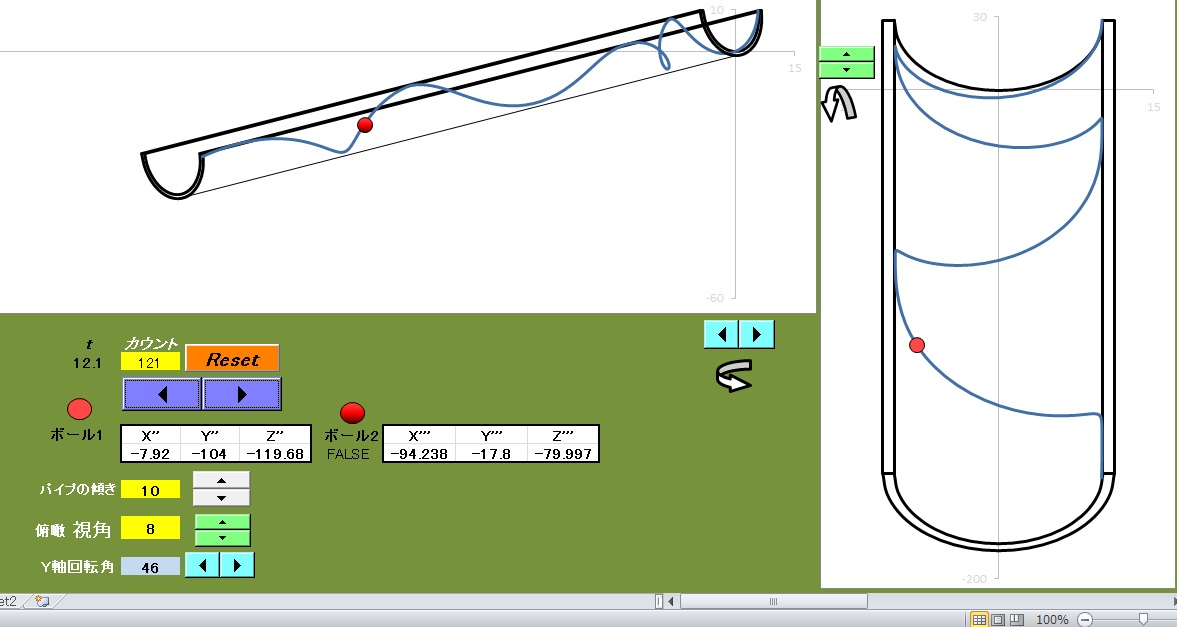Click the ボール1 light red circle

point(80,409)
